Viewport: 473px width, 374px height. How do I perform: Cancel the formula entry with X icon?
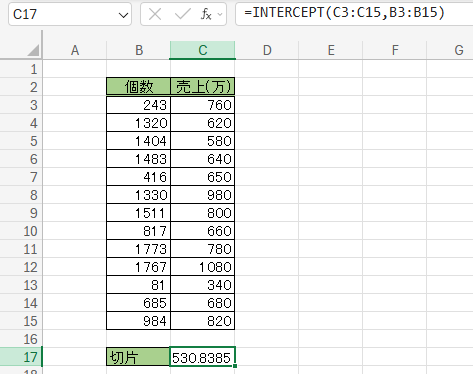pos(155,14)
